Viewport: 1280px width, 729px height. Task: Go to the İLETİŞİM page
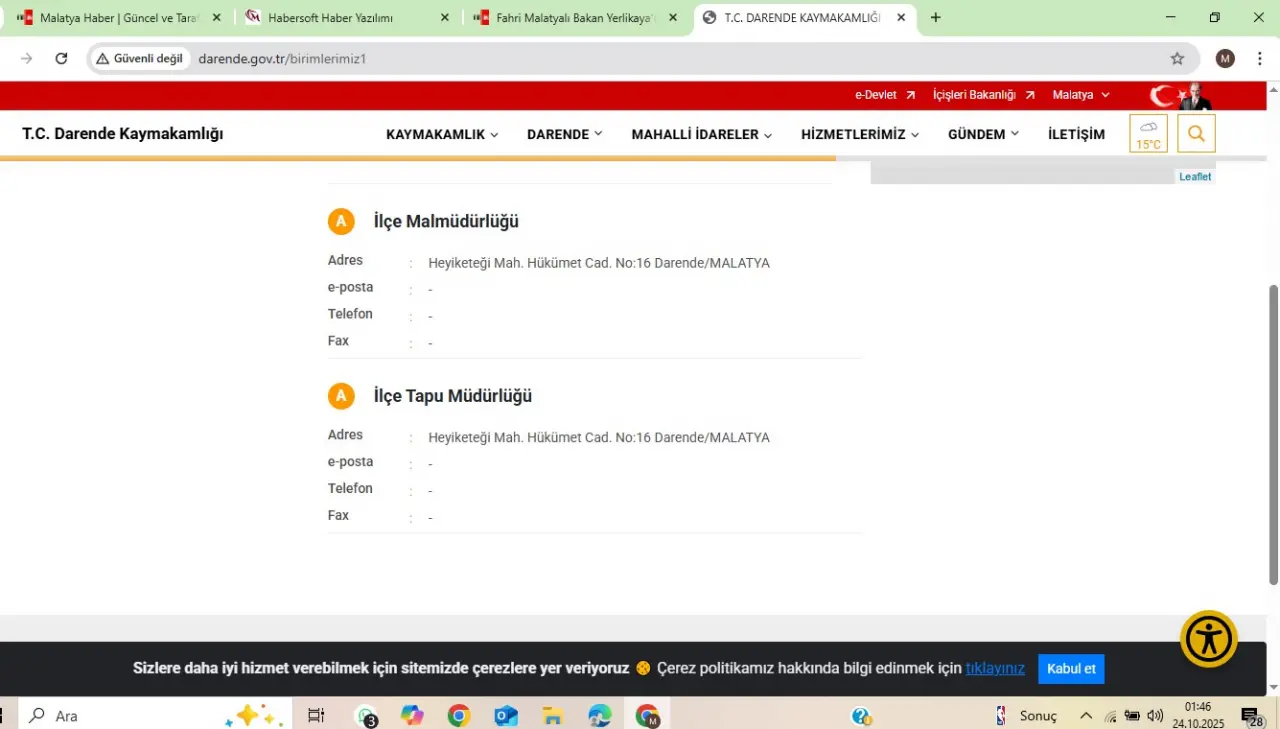(x=1076, y=135)
